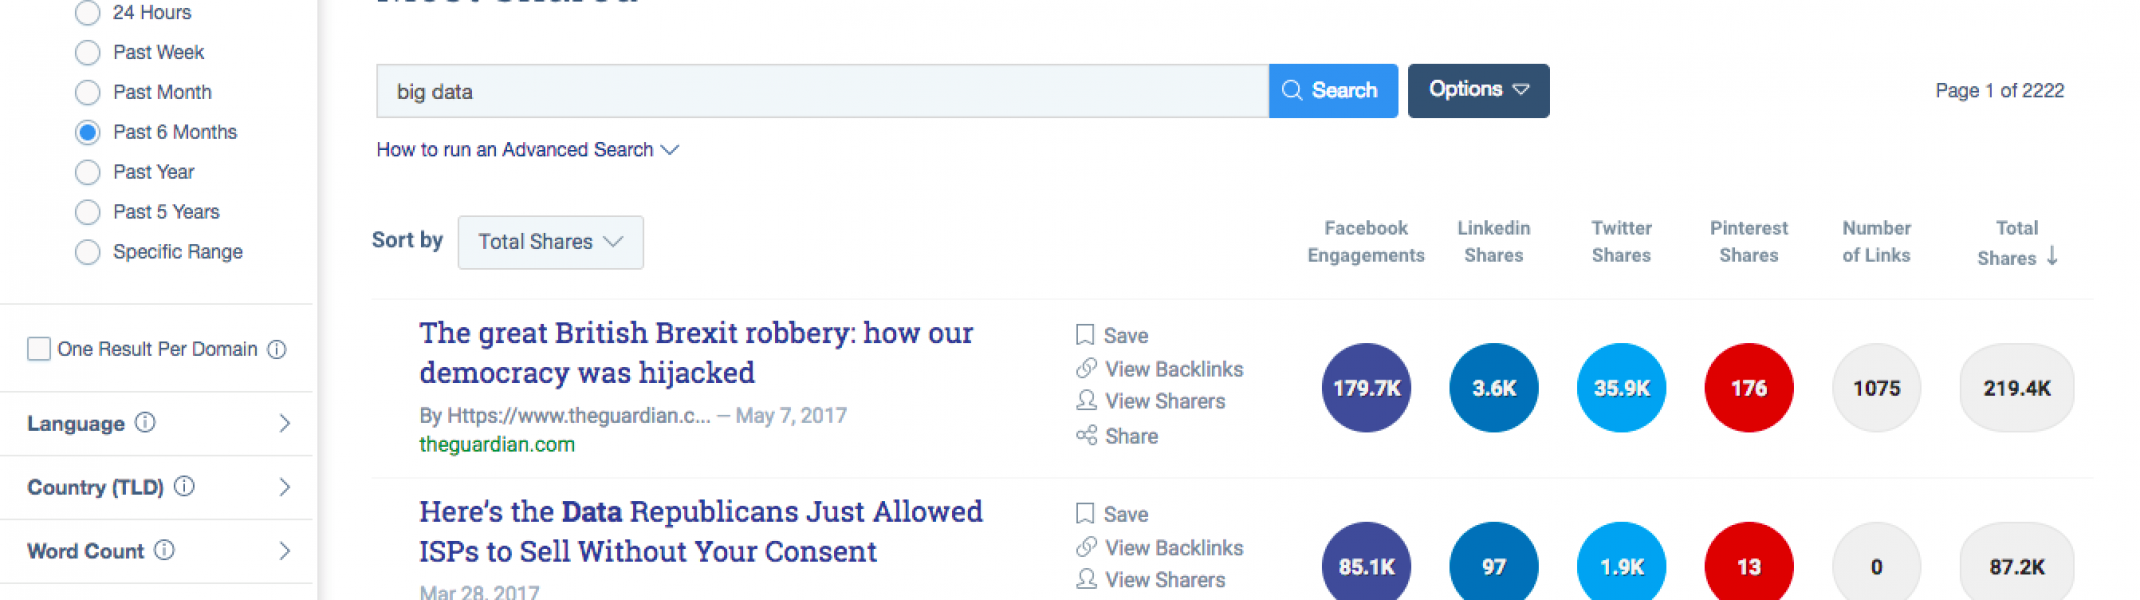The height and width of the screenshot is (600, 2140).
Task: Enable One Result Per Domain checkbox
Action: pos(39,349)
